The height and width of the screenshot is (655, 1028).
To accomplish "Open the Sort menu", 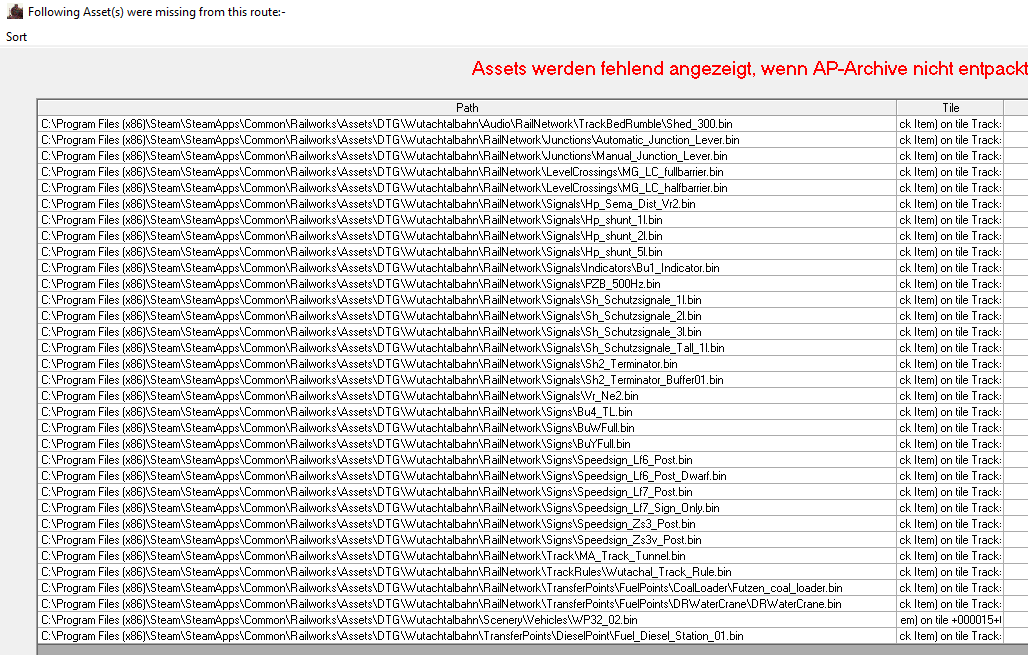I will click(16, 37).
